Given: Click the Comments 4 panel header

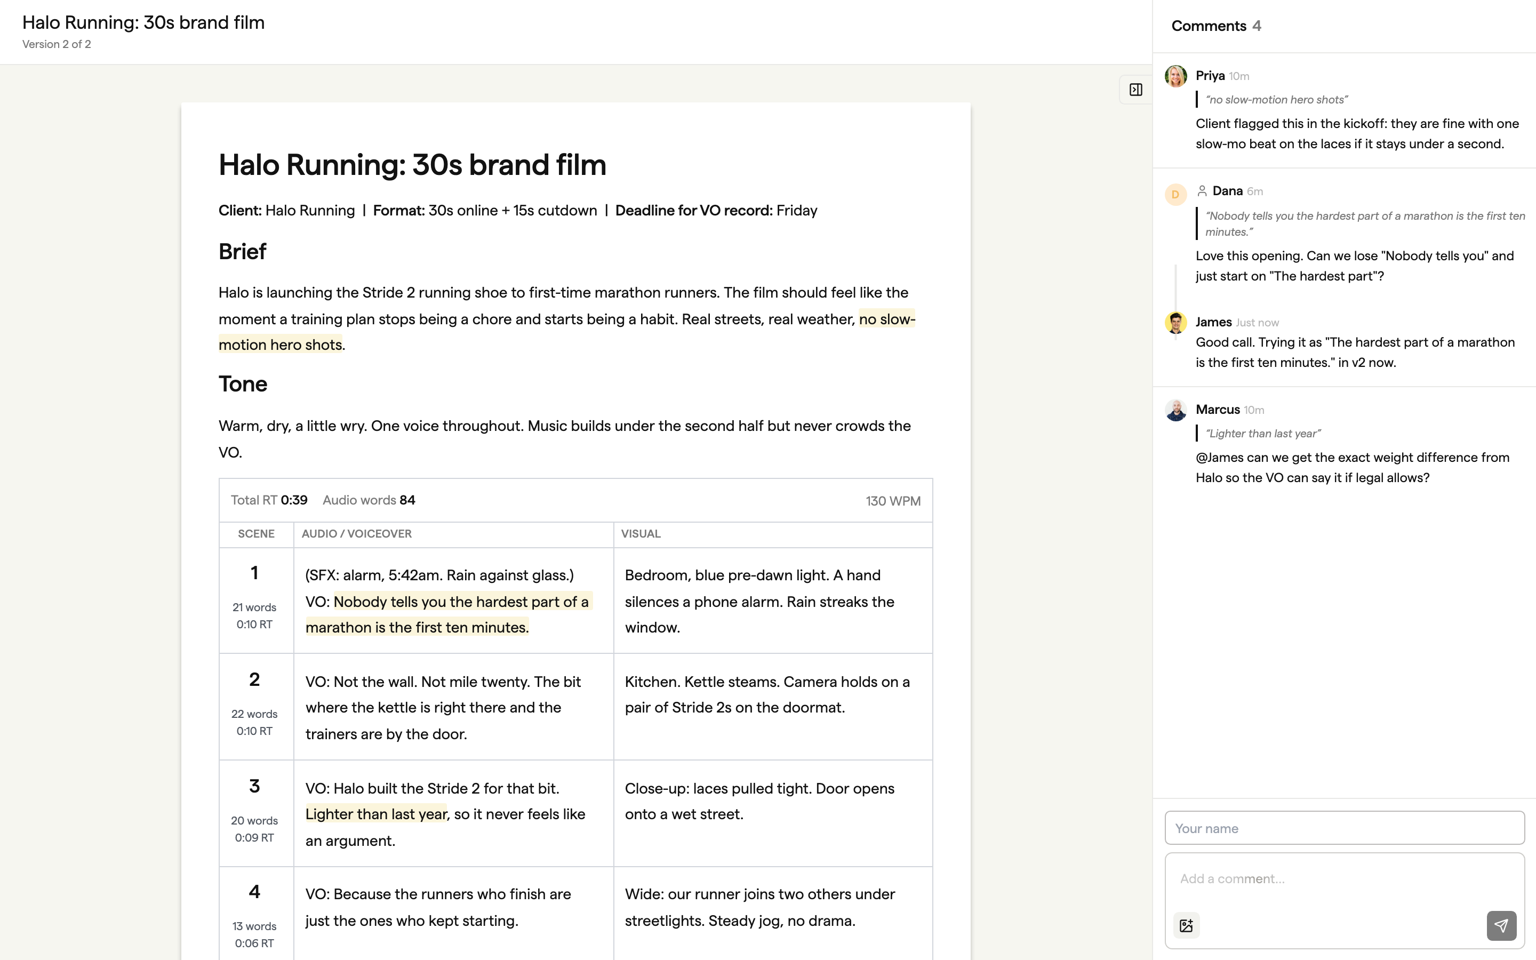Looking at the screenshot, I should coord(1216,26).
